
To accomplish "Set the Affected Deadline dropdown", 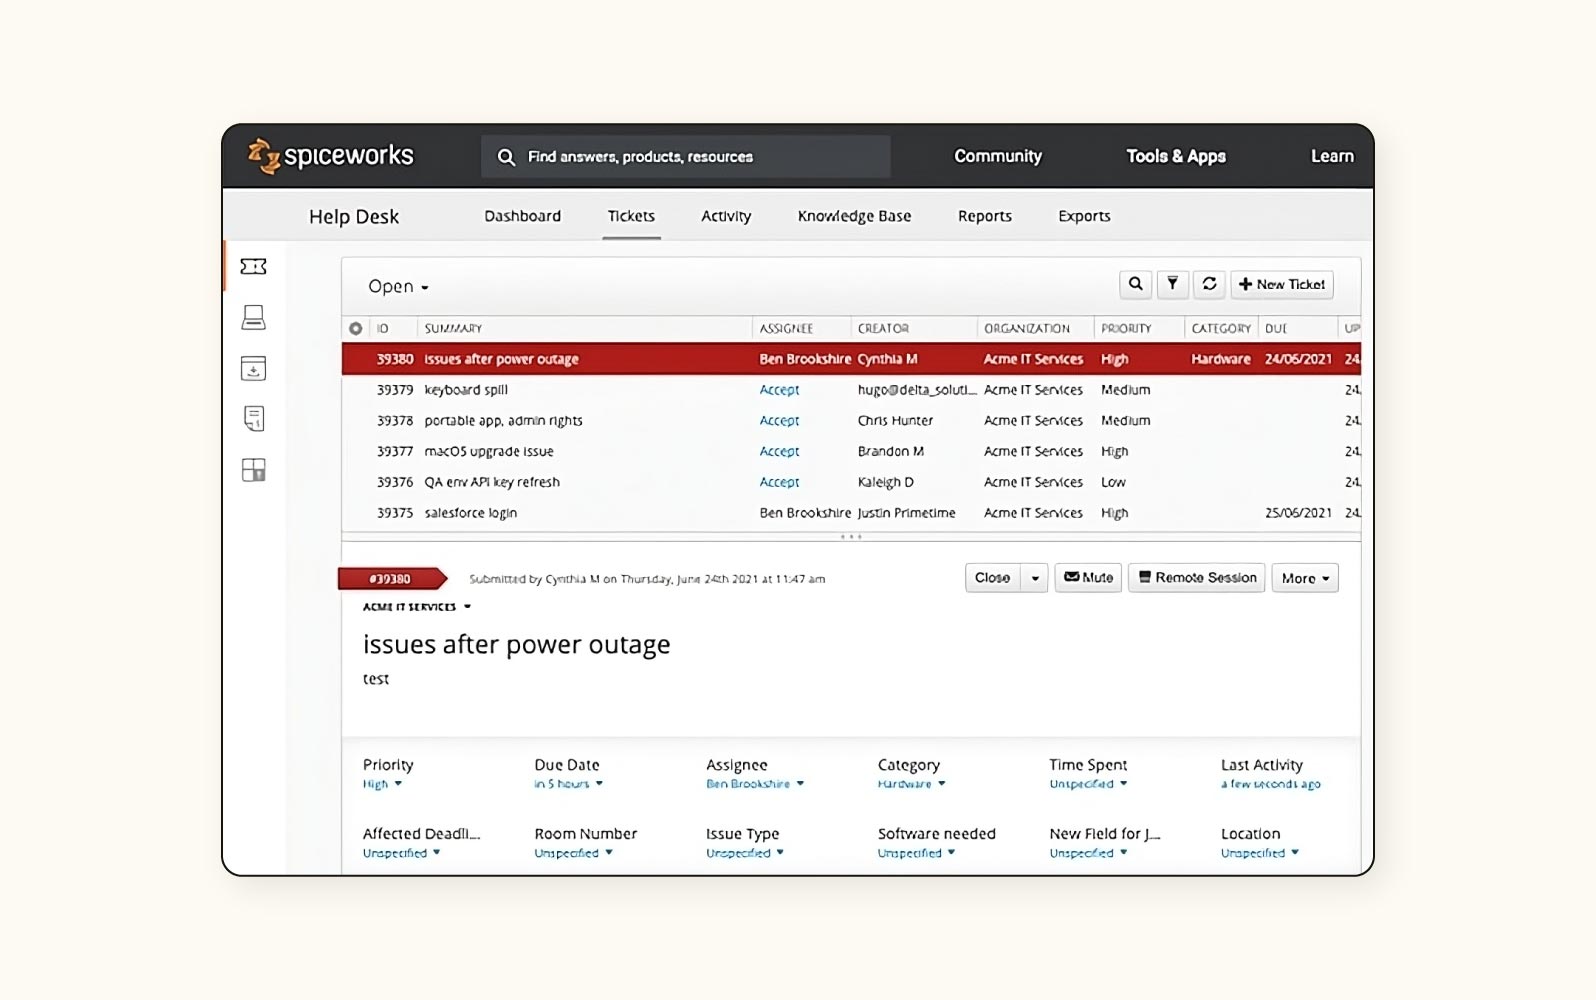I will click(401, 853).
